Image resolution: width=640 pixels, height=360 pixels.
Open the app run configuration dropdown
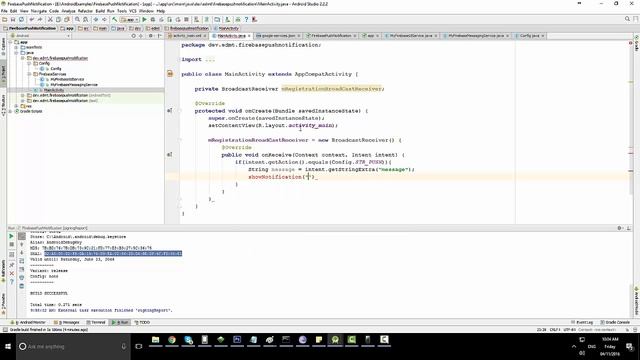point(129,19)
